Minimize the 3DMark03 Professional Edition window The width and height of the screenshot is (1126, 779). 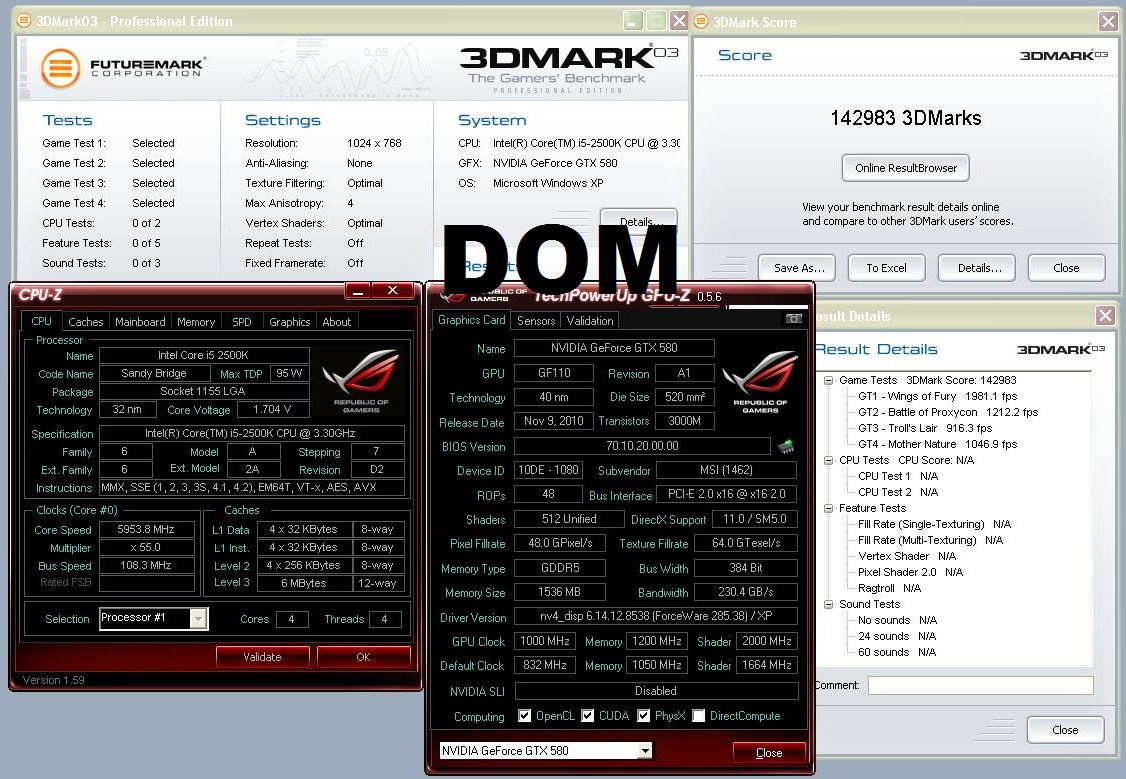coord(632,21)
